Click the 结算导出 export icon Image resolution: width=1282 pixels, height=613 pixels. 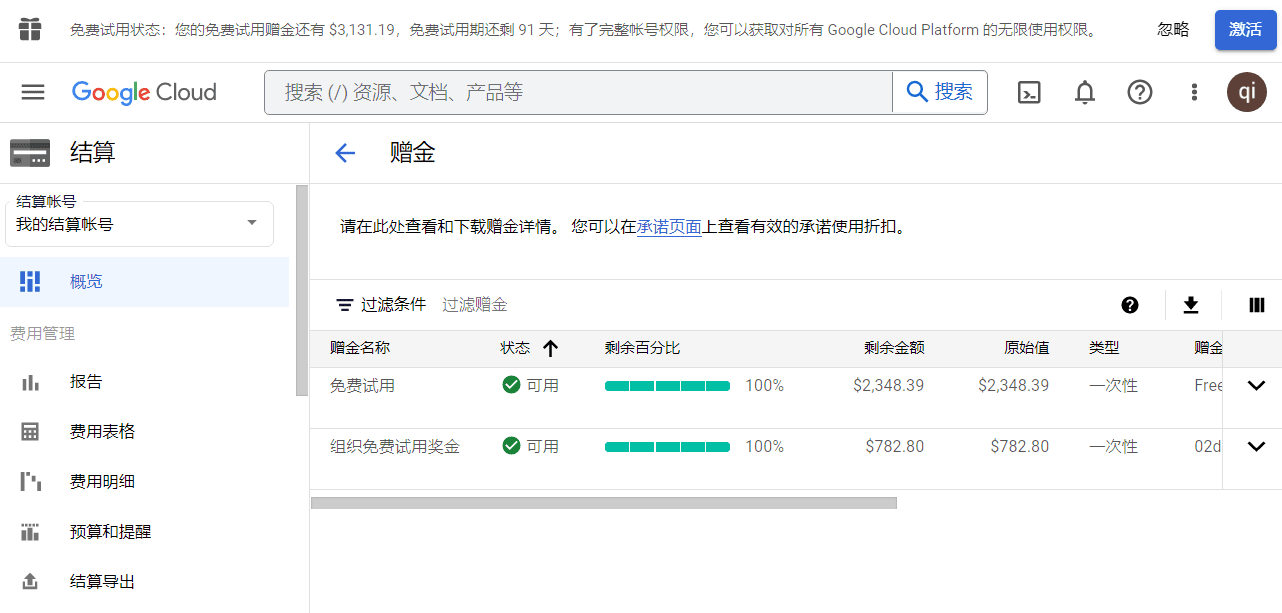(31, 581)
